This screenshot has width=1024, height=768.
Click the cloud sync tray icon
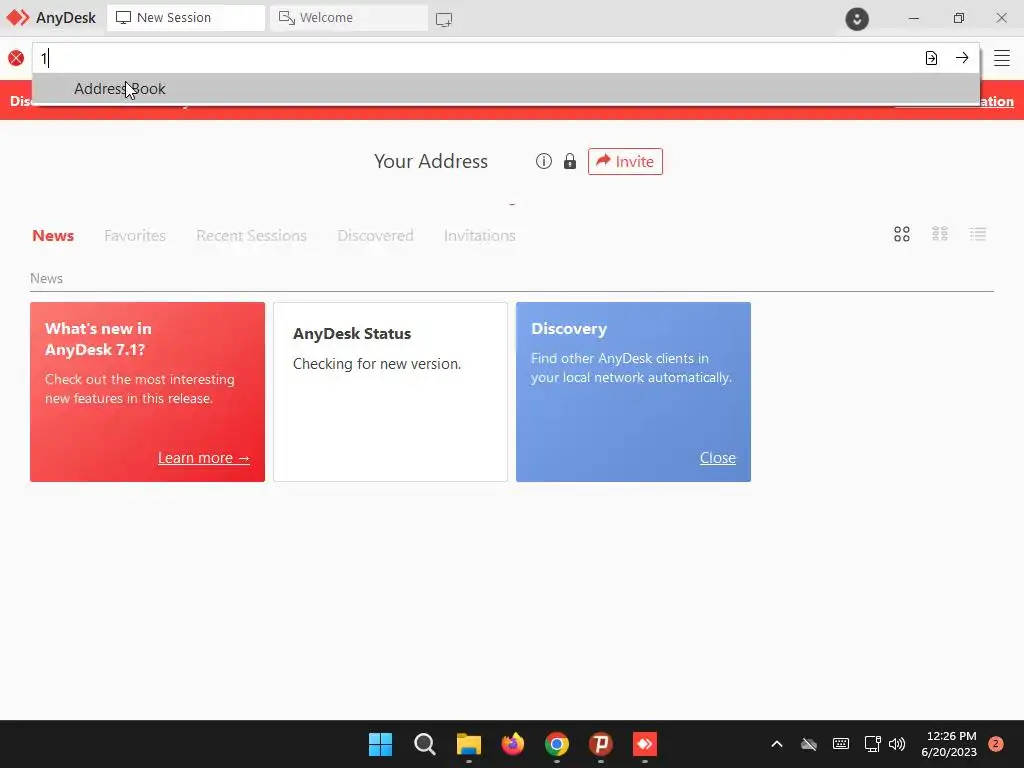coord(808,744)
